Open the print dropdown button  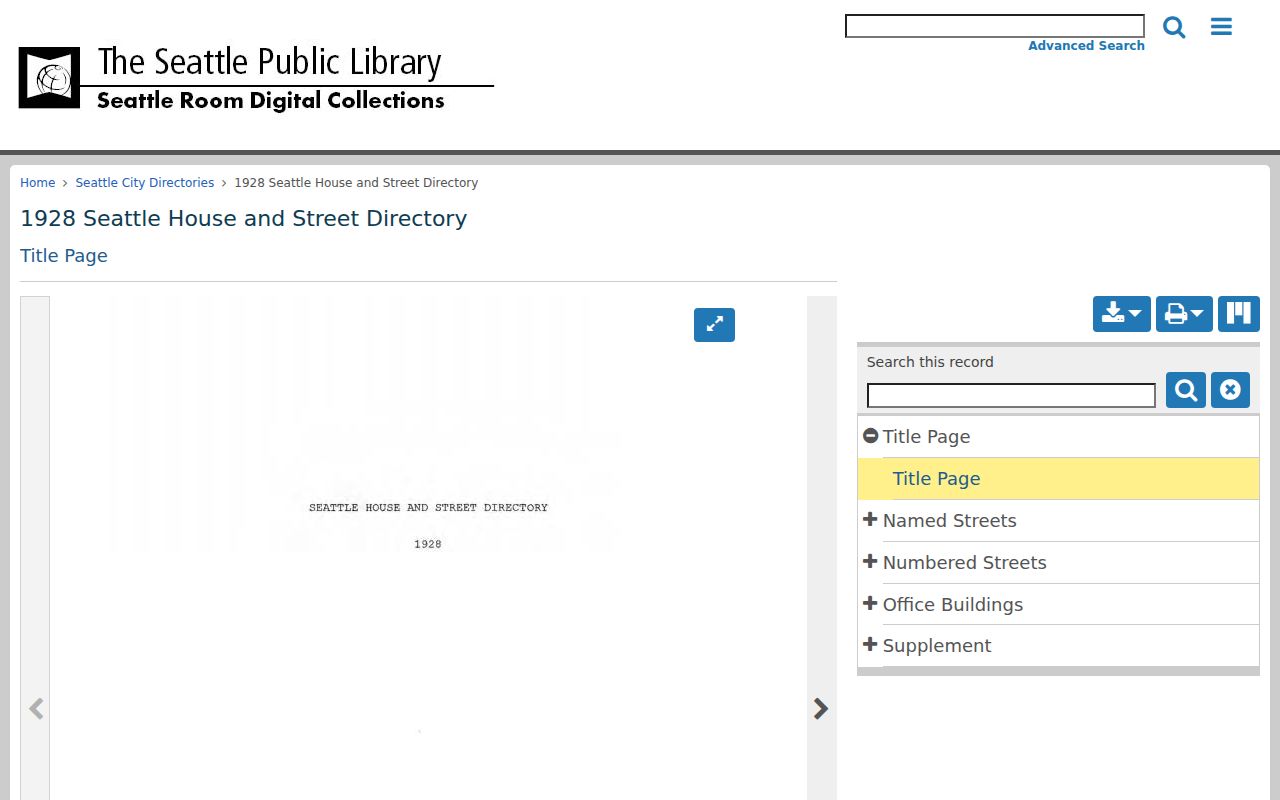coord(1184,314)
